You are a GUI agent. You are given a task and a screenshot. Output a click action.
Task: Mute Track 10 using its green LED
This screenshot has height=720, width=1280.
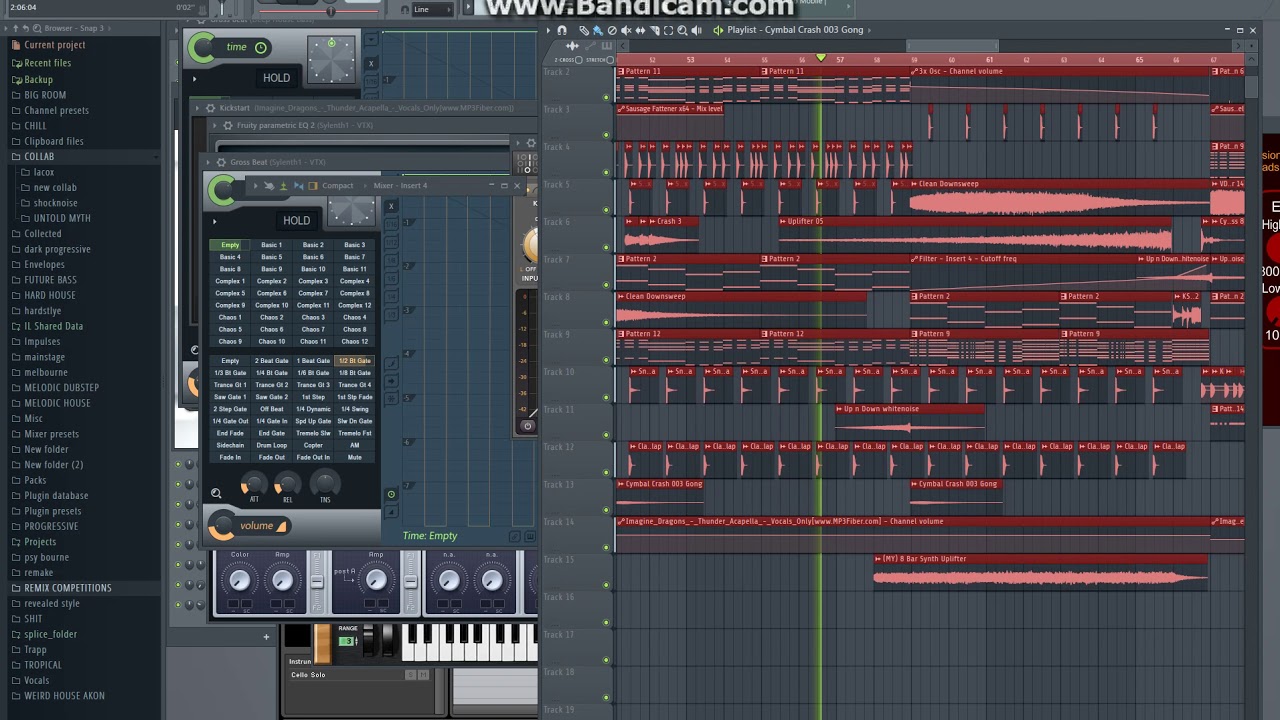coord(606,397)
